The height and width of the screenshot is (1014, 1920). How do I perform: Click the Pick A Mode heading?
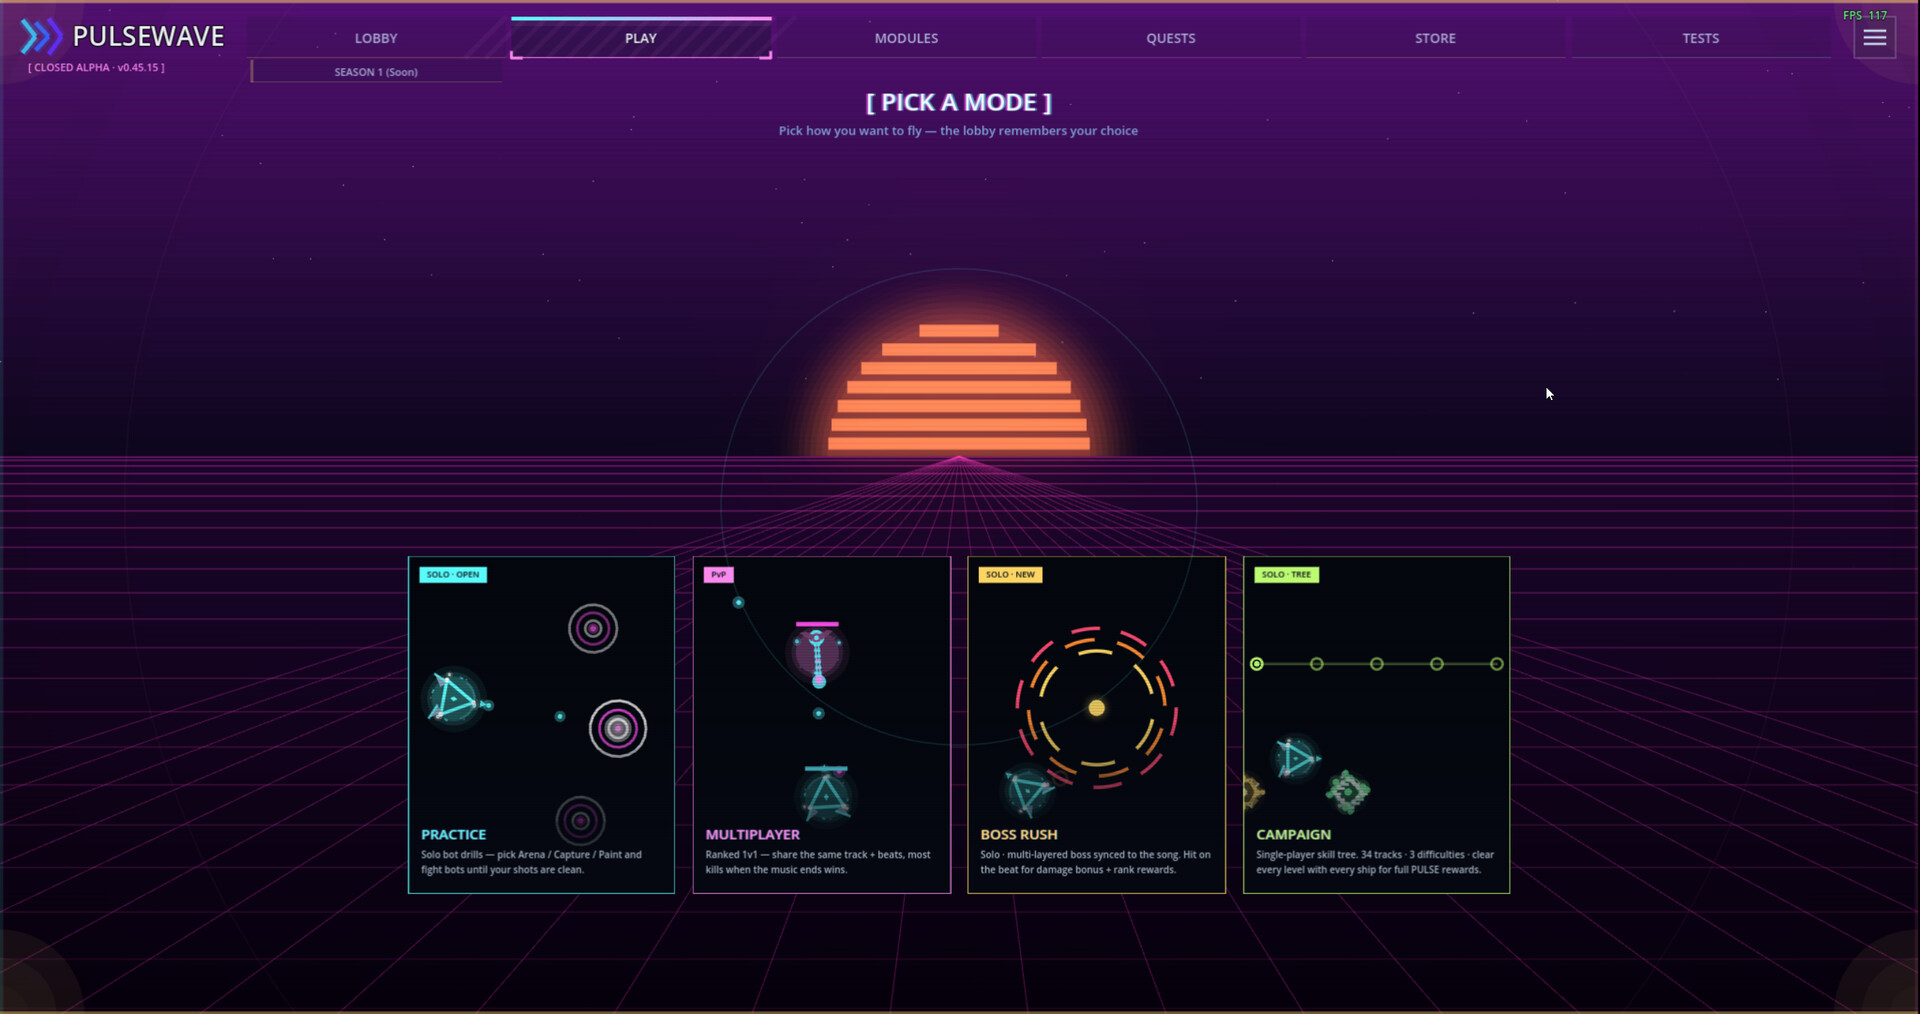coord(959,103)
